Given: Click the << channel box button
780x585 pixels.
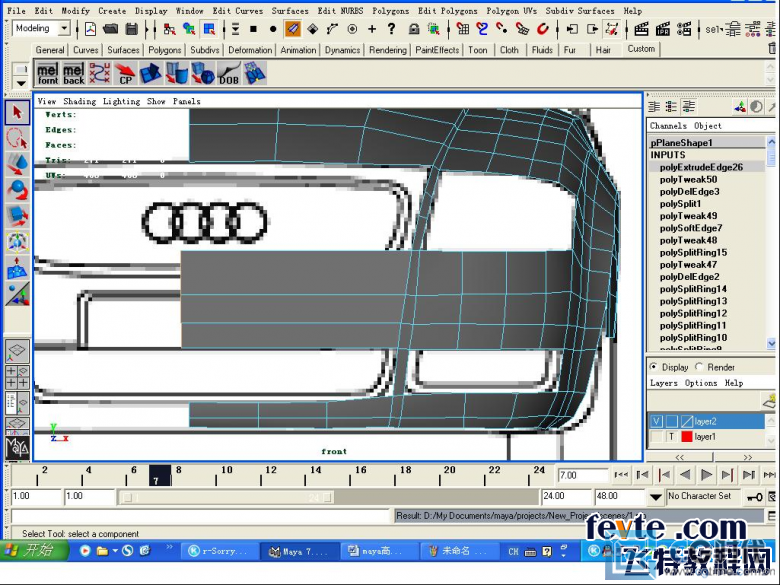Looking at the screenshot, I should [x=680, y=457].
